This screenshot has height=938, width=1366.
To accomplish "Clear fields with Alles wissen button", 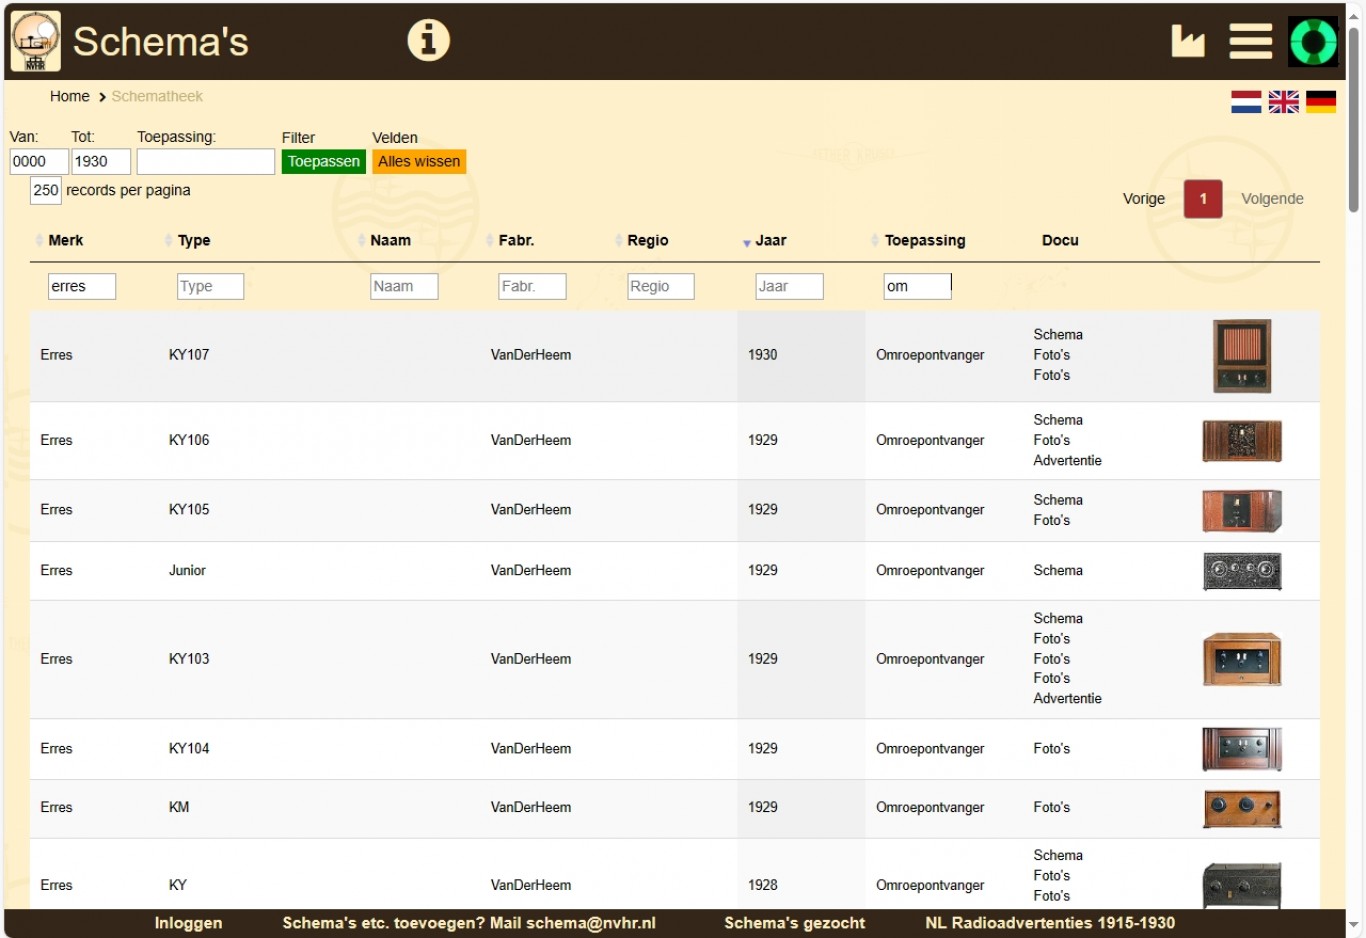I will pyautogui.click(x=419, y=161).
